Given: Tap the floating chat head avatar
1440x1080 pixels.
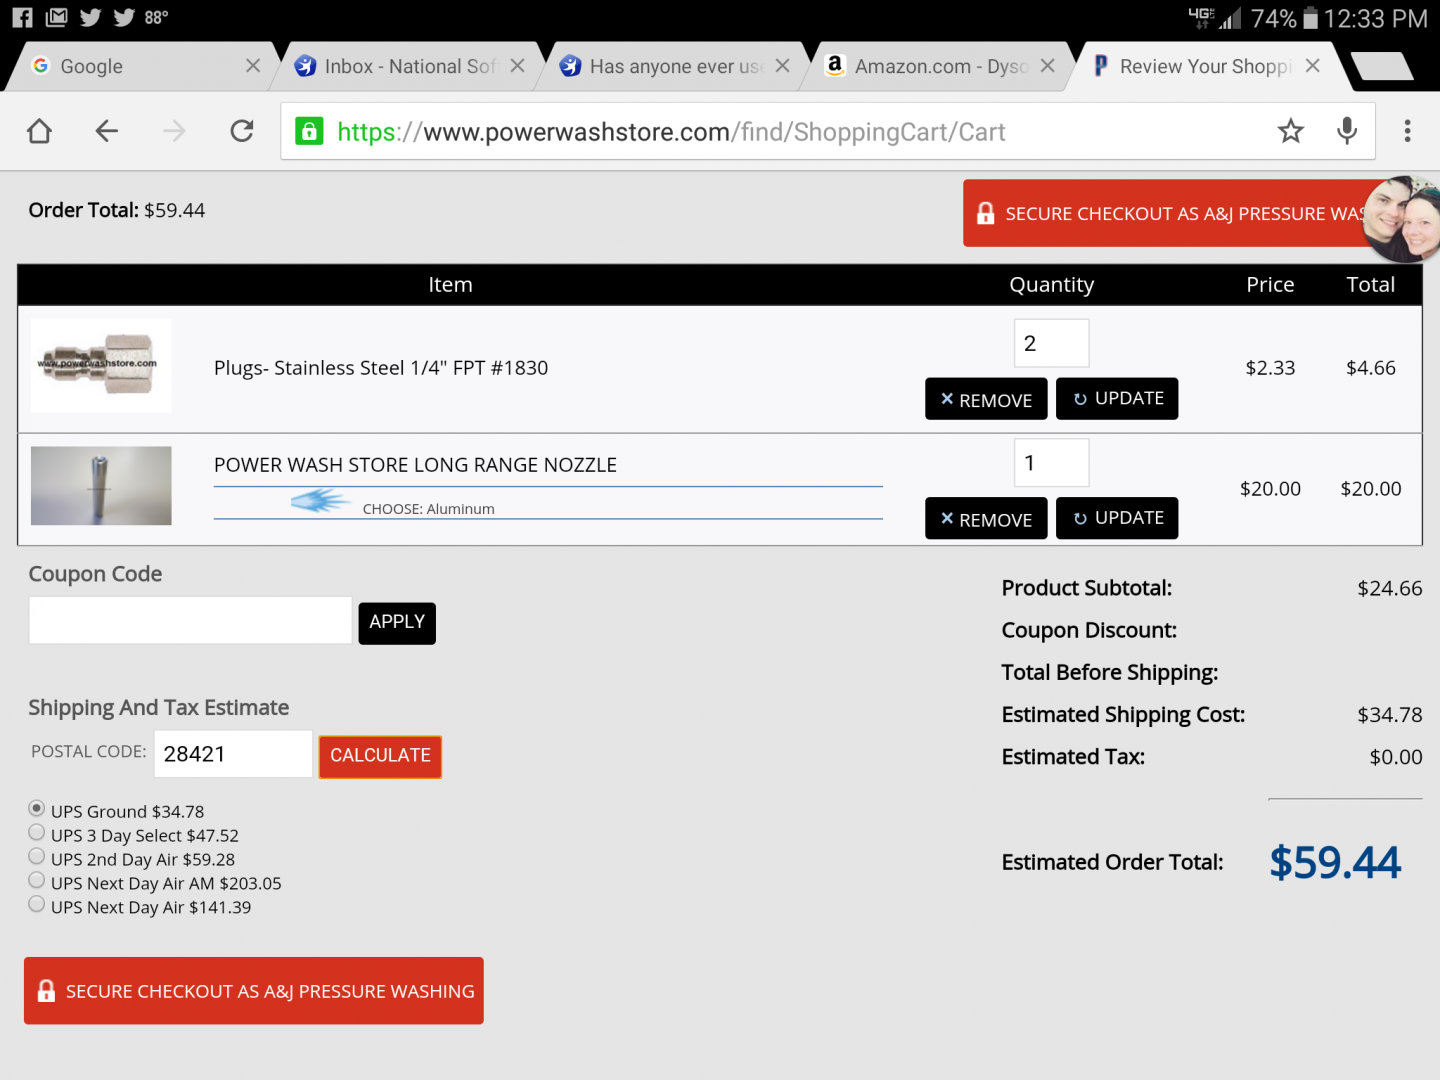Looking at the screenshot, I should pos(1402,219).
